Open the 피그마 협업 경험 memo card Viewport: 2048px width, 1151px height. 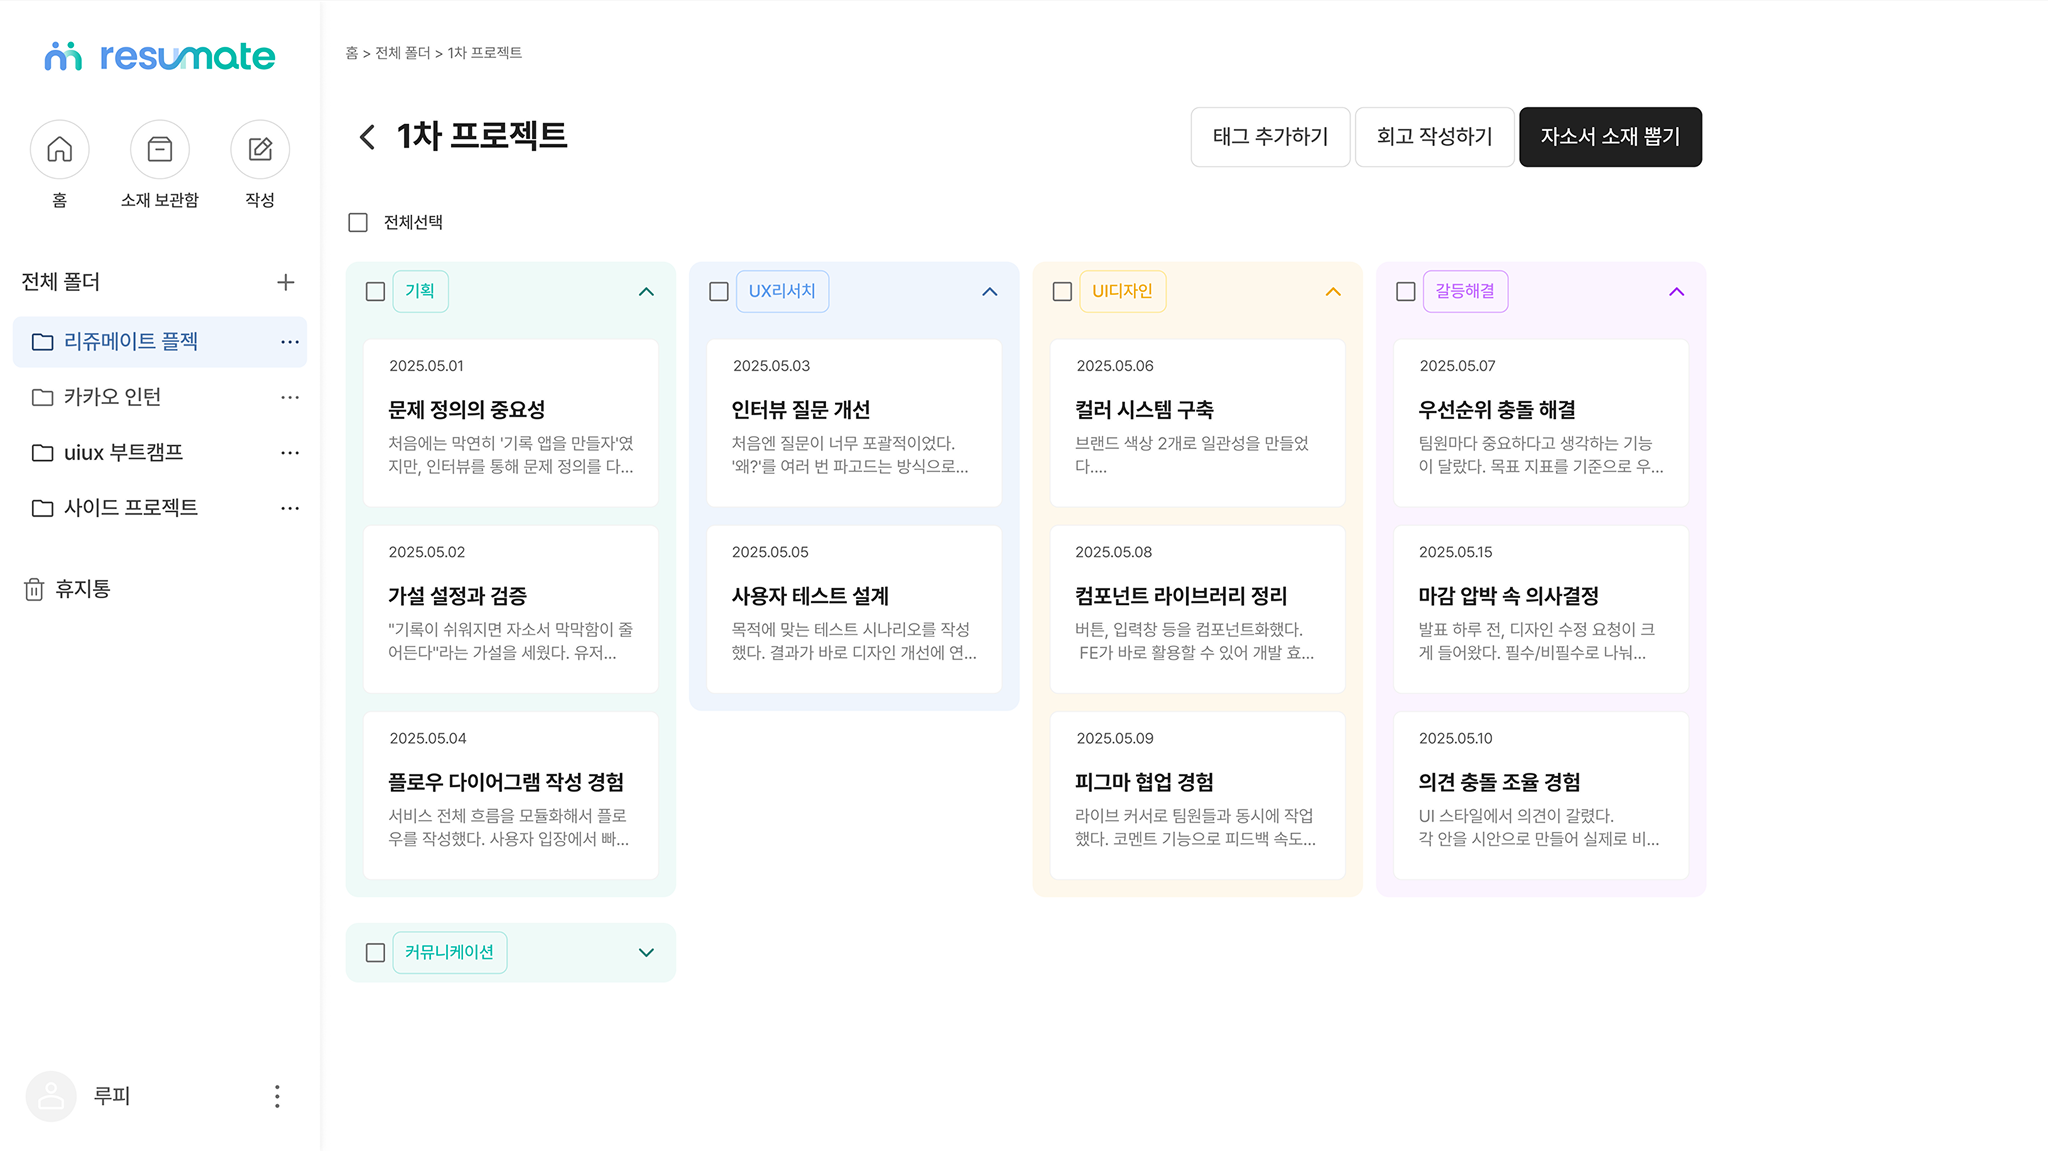click(1197, 796)
